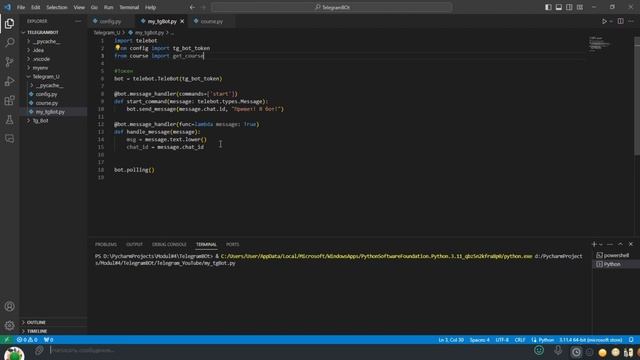Toggle Secondary Side Bar layout
This screenshot has width=640, height=360.
point(569,7)
